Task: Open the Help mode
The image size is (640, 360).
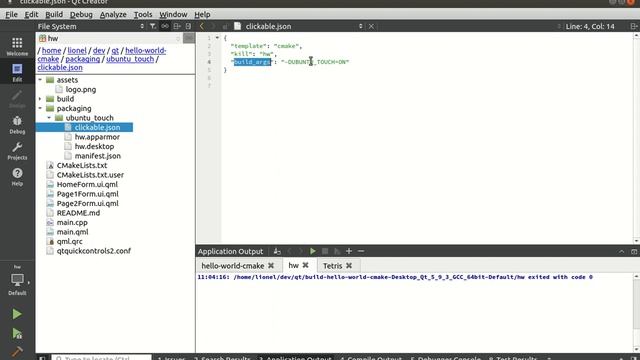Action: coord(17,177)
